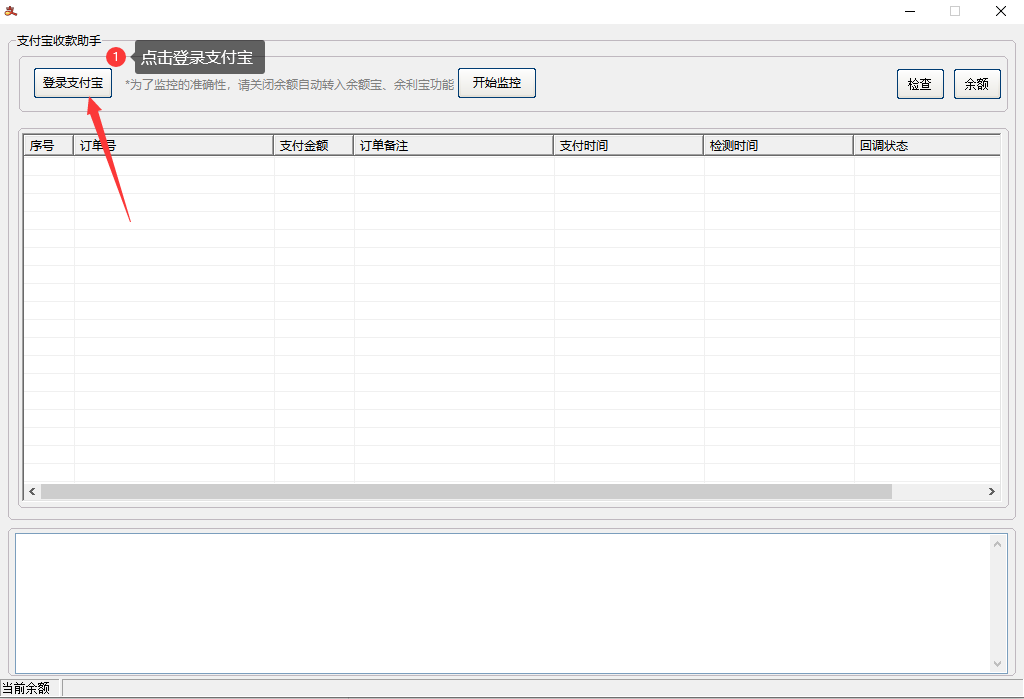
Task: Click the 支付金额 column header
Action: pos(313,145)
